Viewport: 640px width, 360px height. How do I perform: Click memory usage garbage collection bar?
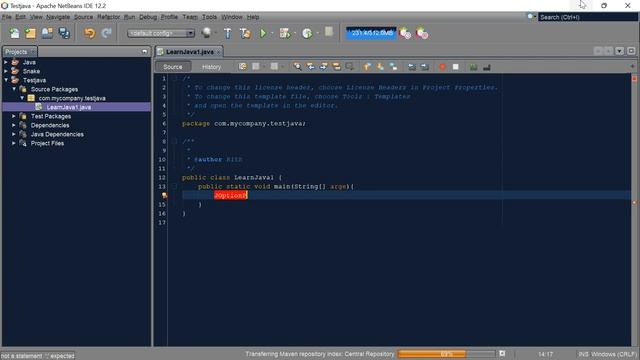click(x=371, y=33)
